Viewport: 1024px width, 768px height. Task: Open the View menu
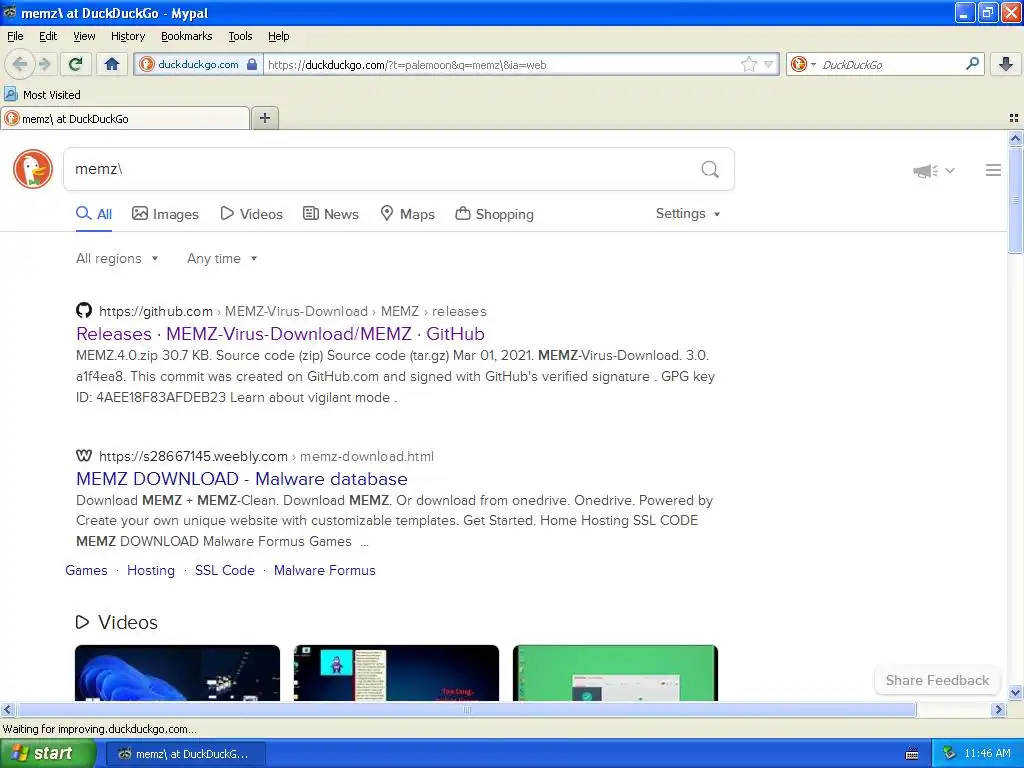[84, 36]
